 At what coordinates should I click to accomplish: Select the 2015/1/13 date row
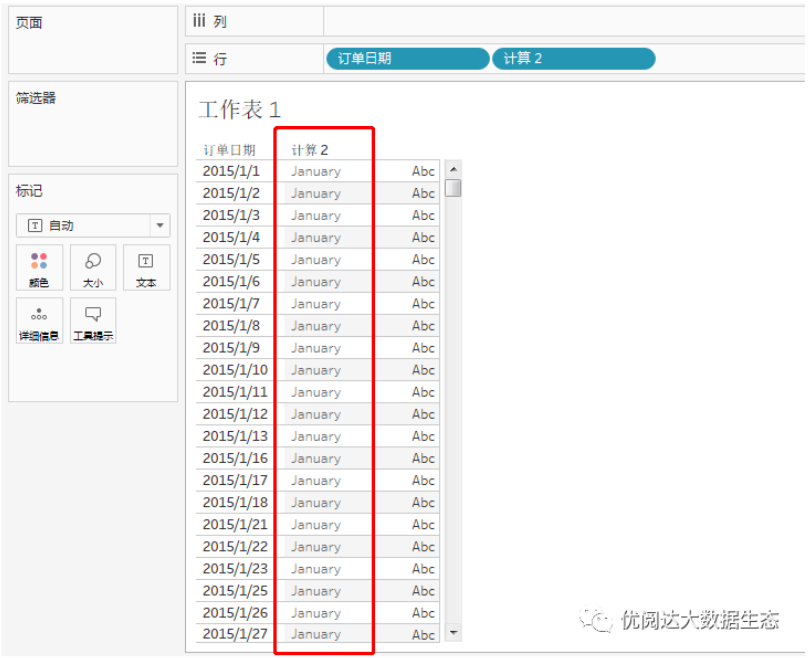[x=235, y=436]
